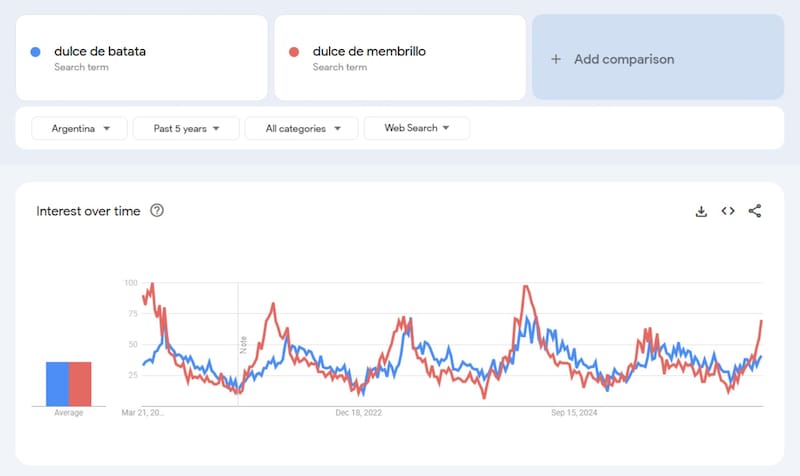Click the help icon beside Interest over time
The image size is (800, 476).
coord(157,211)
